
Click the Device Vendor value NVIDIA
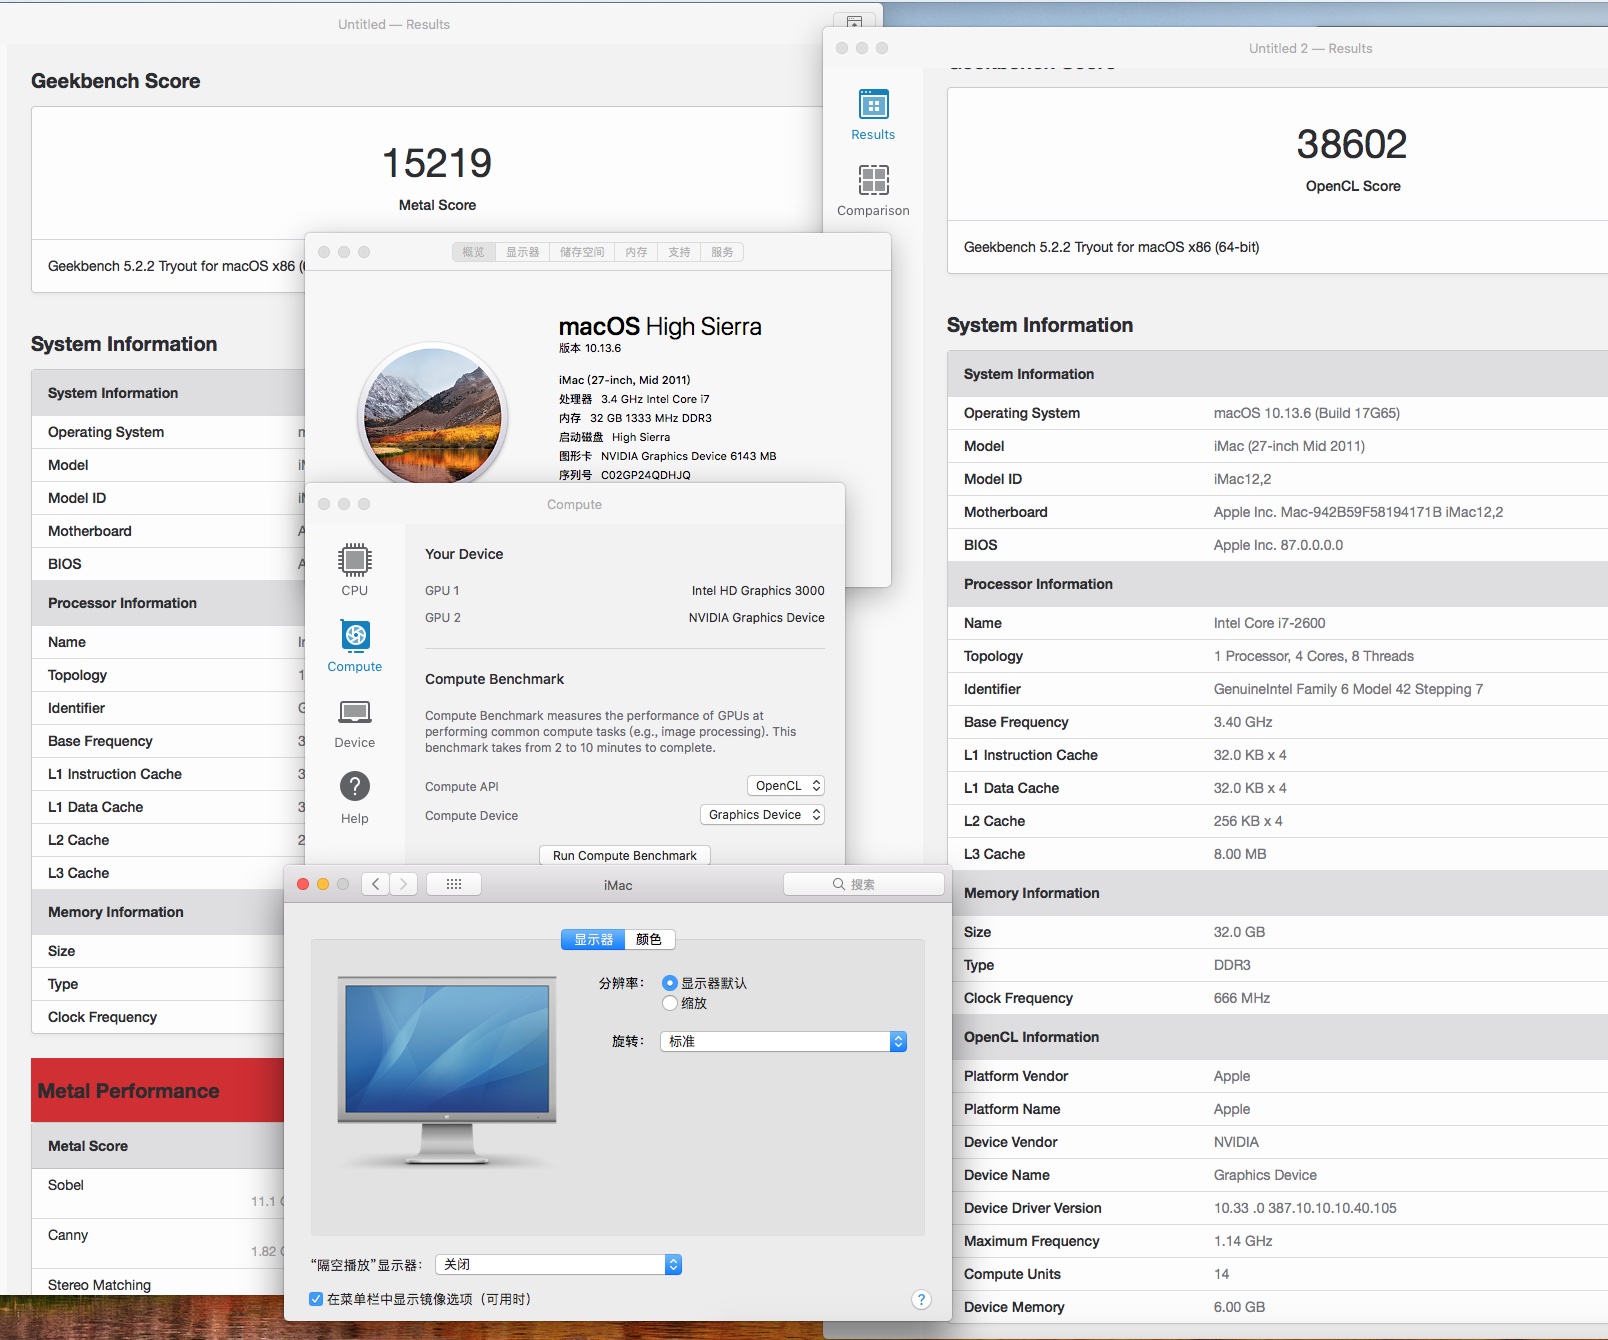point(1236,1142)
